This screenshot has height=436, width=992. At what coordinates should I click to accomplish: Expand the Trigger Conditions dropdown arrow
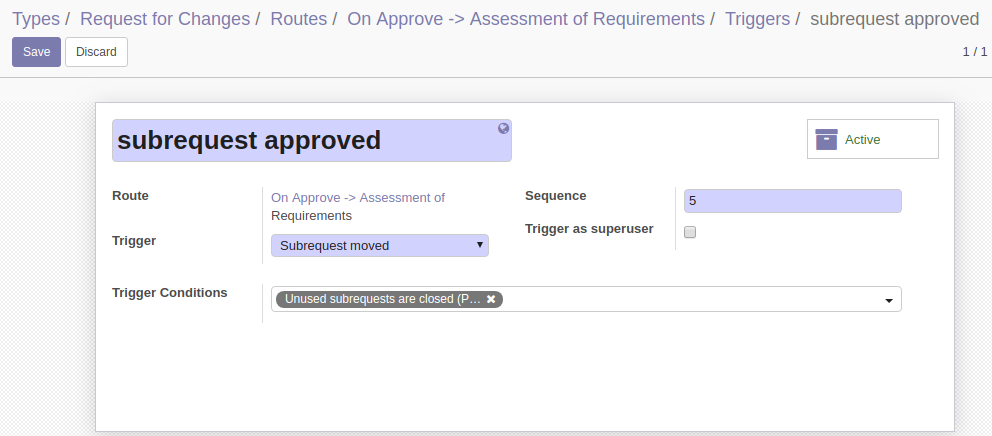coord(889,301)
